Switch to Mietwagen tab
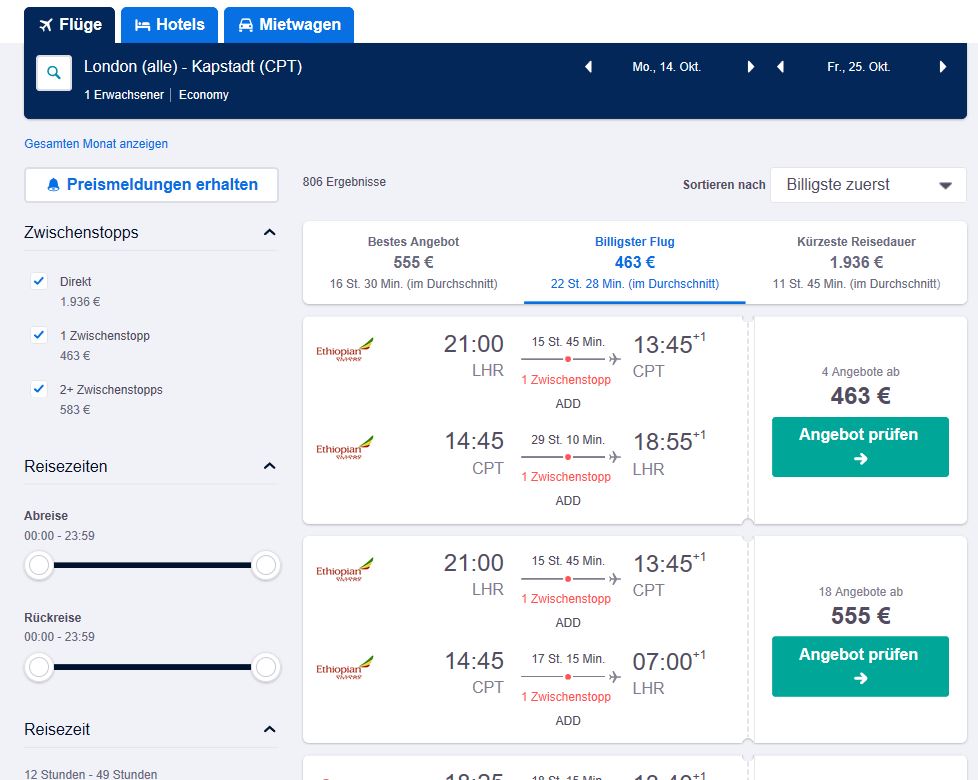The height and width of the screenshot is (780, 978). pyautogui.click(x=289, y=25)
